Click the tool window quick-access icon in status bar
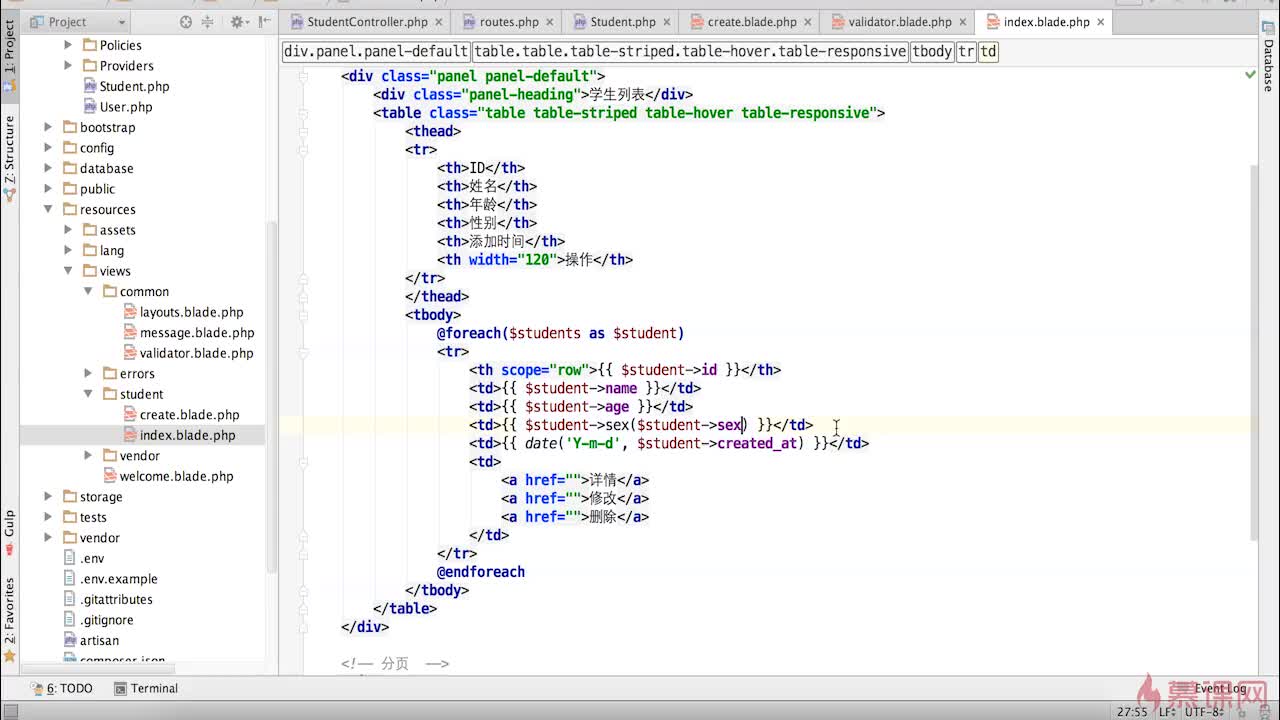This screenshot has width=1280, height=720. [9, 711]
